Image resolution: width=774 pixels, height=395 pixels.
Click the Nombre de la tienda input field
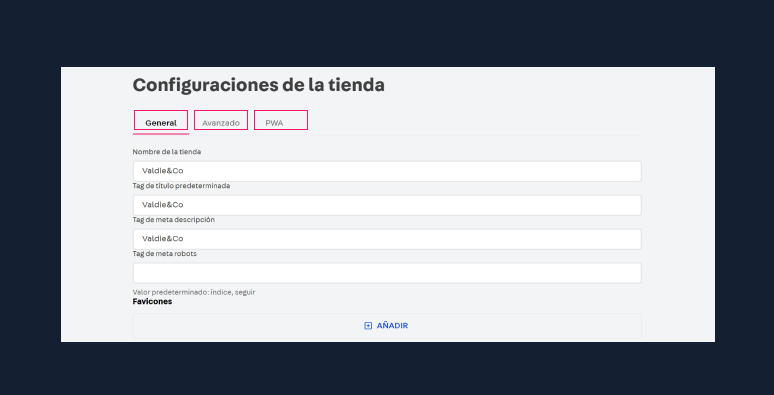coord(387,171)
